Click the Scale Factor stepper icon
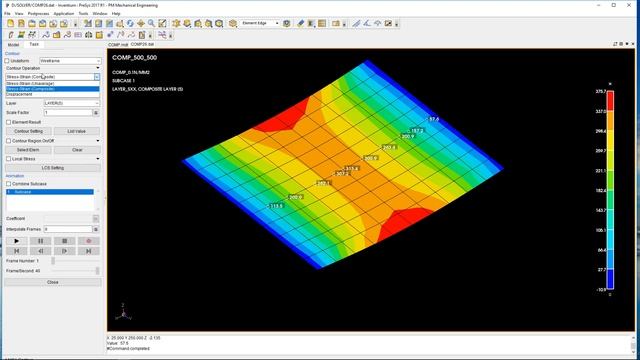Image resolution: width=640 pixels, height=360 pixels. [x=96, y=113]
